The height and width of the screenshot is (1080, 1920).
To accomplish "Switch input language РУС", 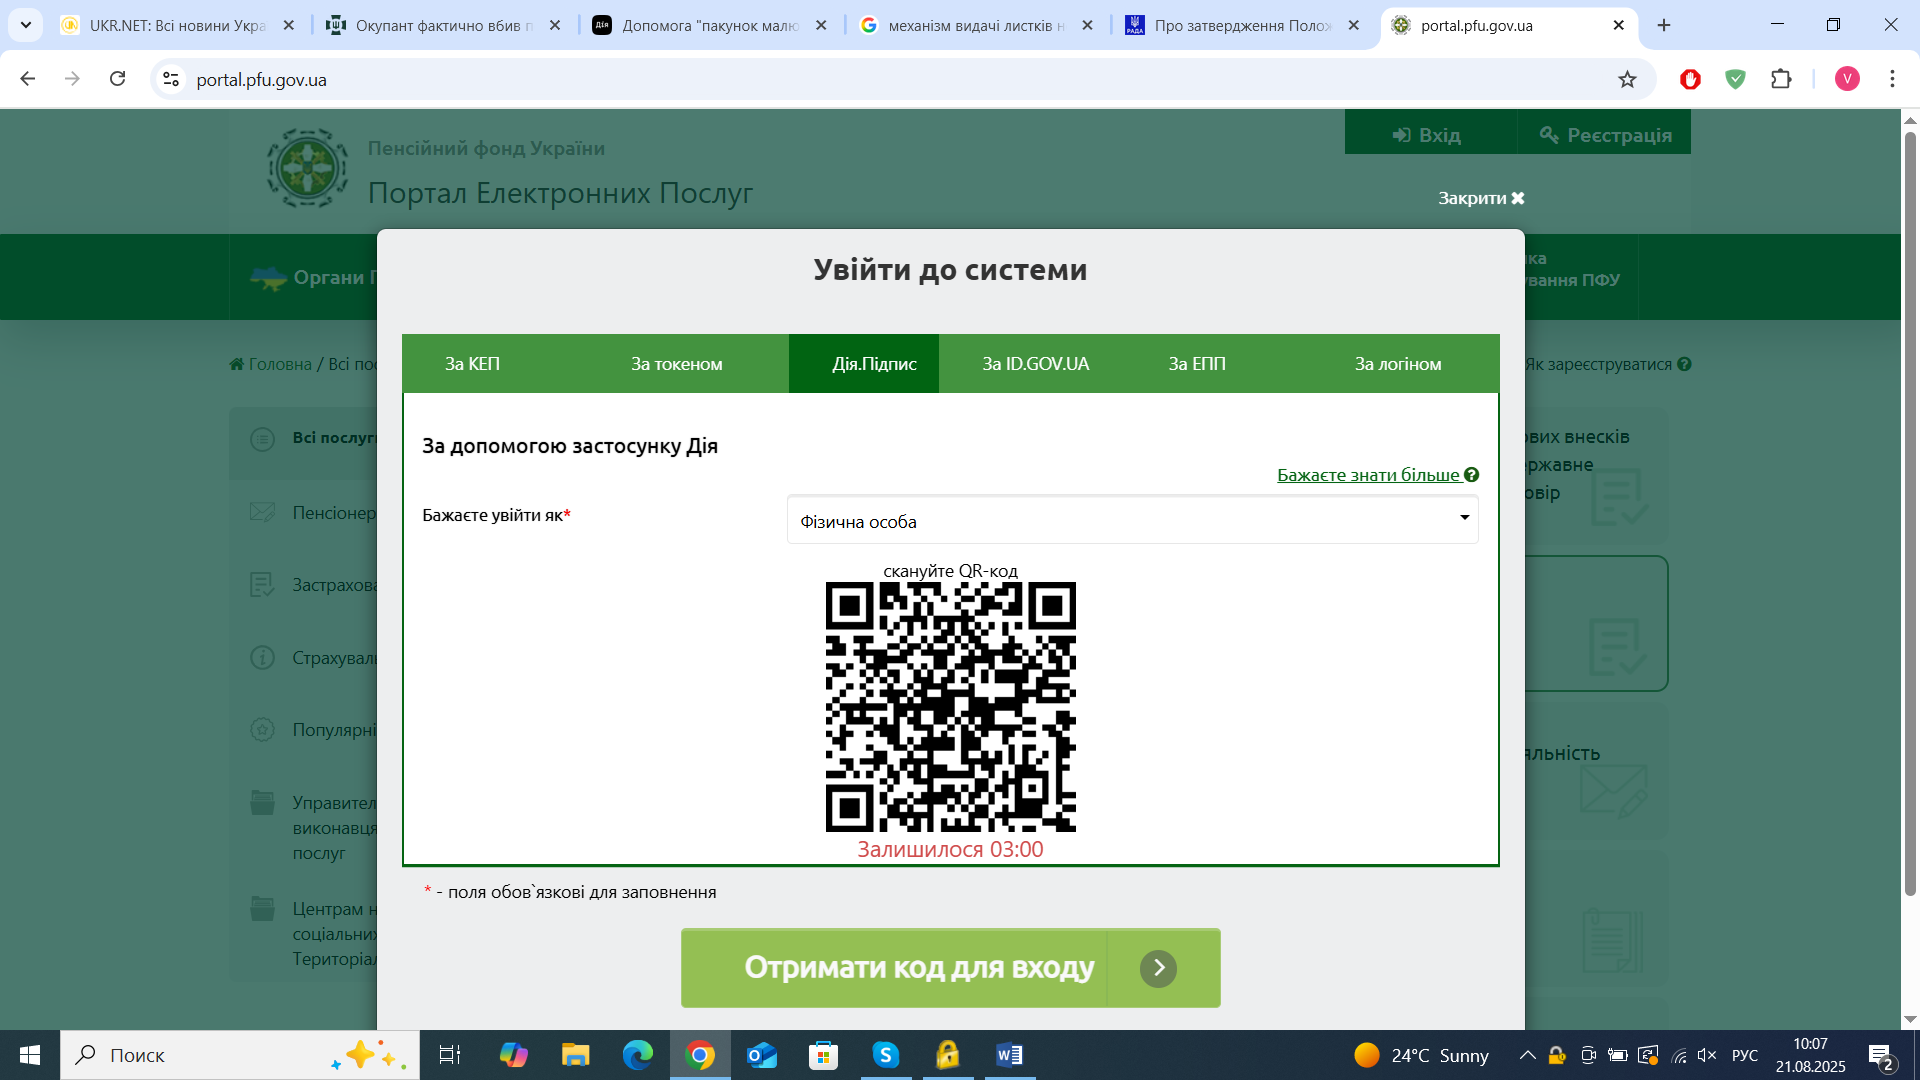I will (1745, 1055).
